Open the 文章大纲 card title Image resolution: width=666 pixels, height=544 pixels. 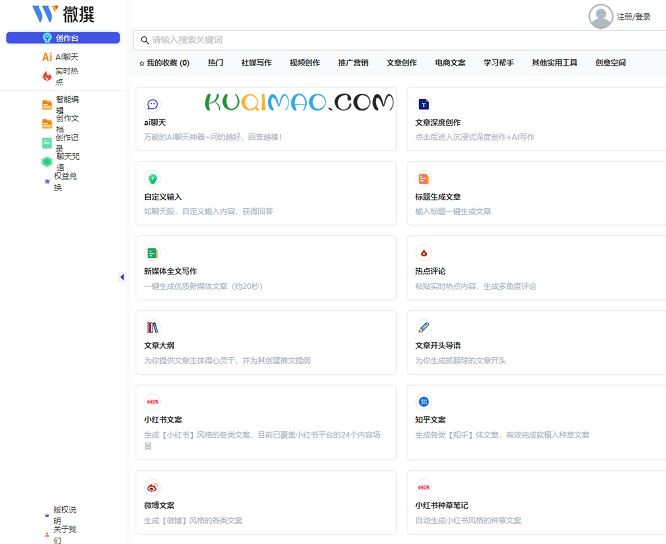[159, 346]
